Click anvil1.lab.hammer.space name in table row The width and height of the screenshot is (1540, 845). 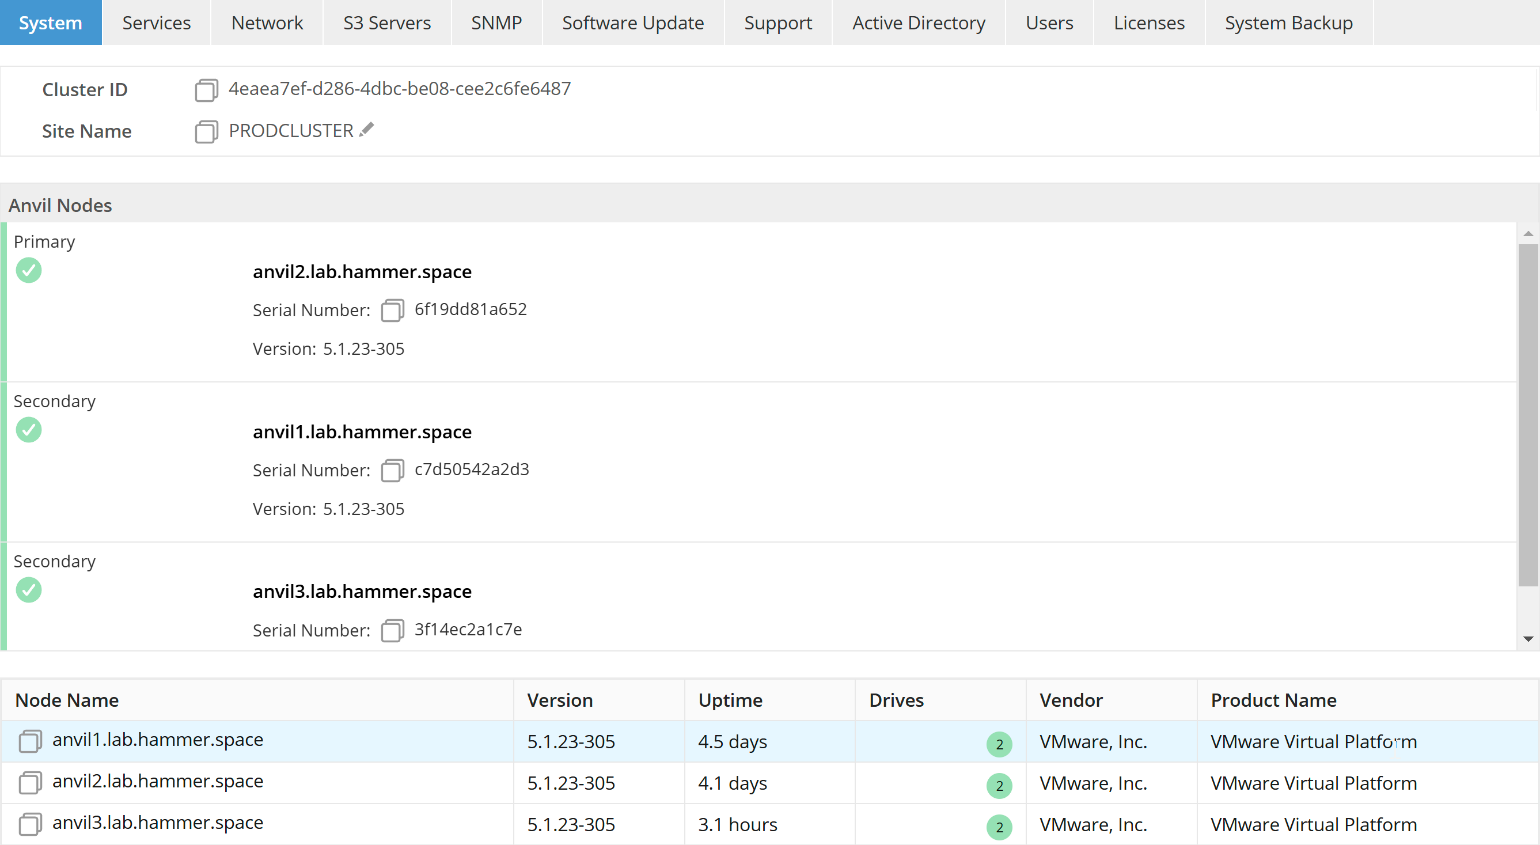pyautogui.click(x=158, y=740)
